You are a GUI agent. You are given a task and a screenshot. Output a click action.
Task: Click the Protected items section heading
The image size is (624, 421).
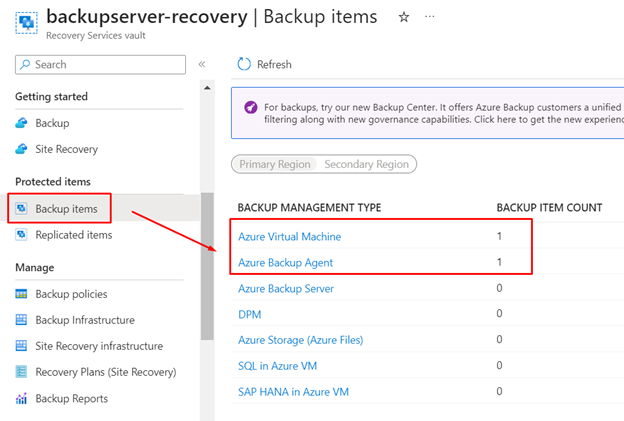pyautogui.click(x=53, y=182)
